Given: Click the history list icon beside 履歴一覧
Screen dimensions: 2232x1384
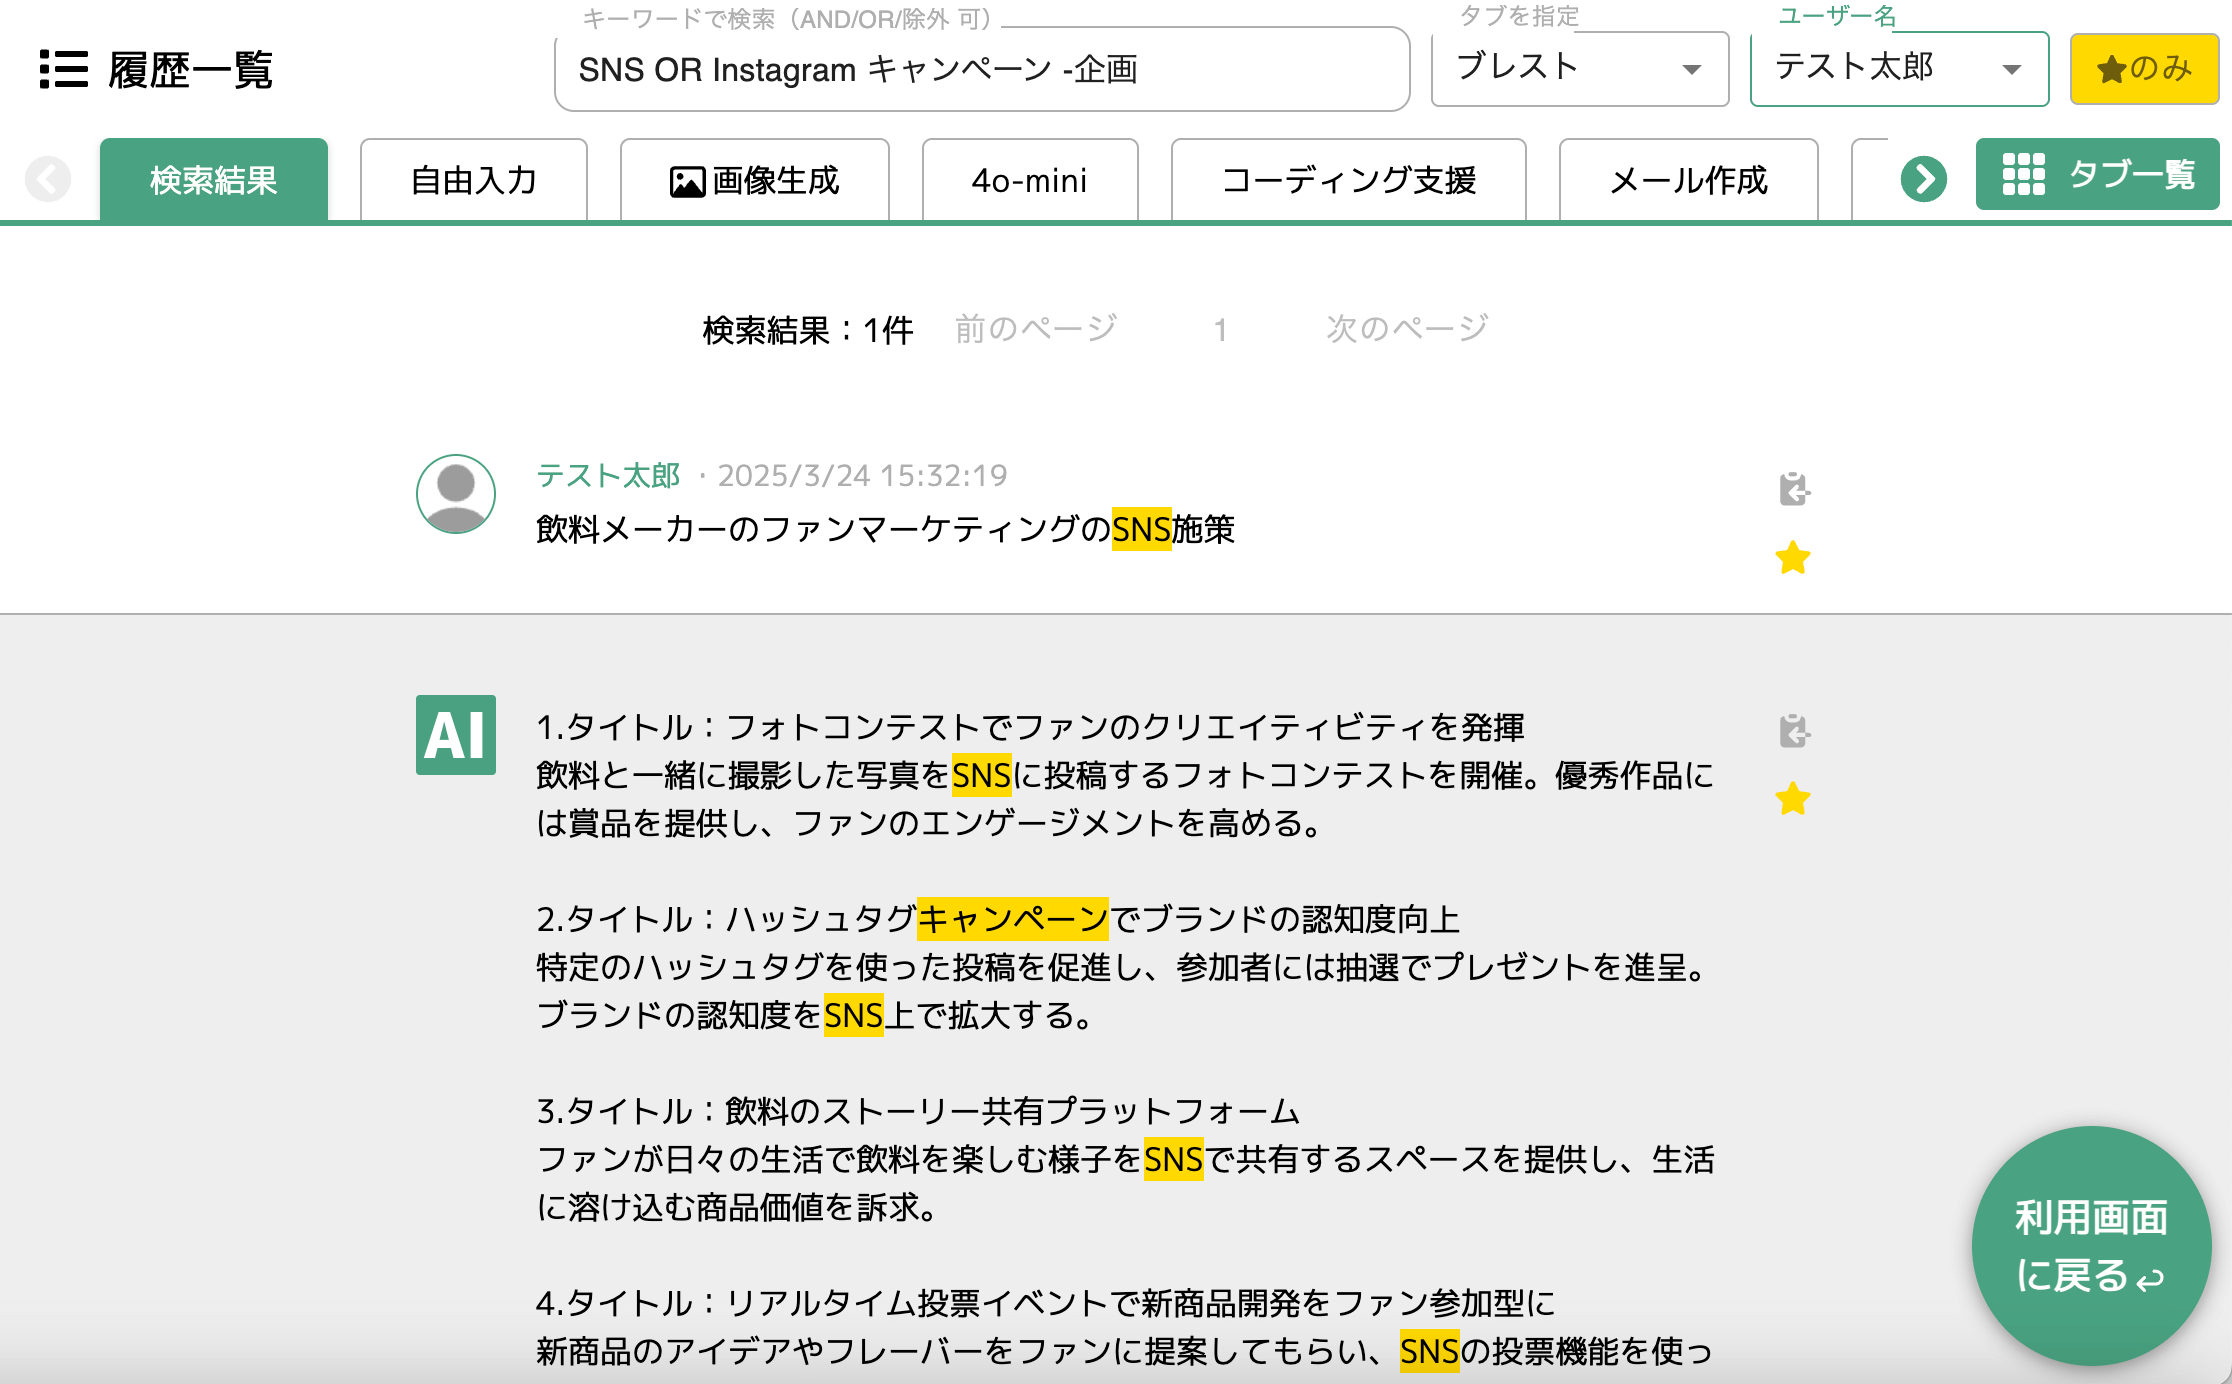Looking at the screenshot, I should click(64, 70).
